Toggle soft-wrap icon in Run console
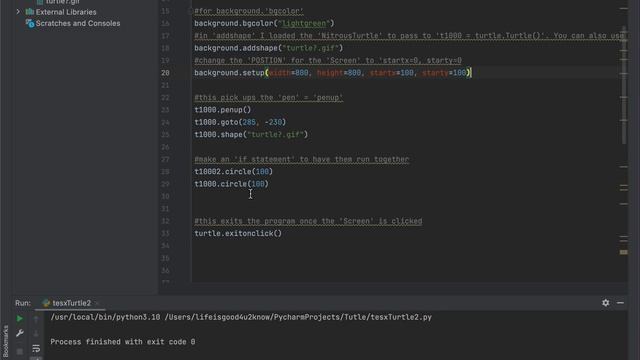The height and width of the screenshot is (360, 640). tap(36, 348)
